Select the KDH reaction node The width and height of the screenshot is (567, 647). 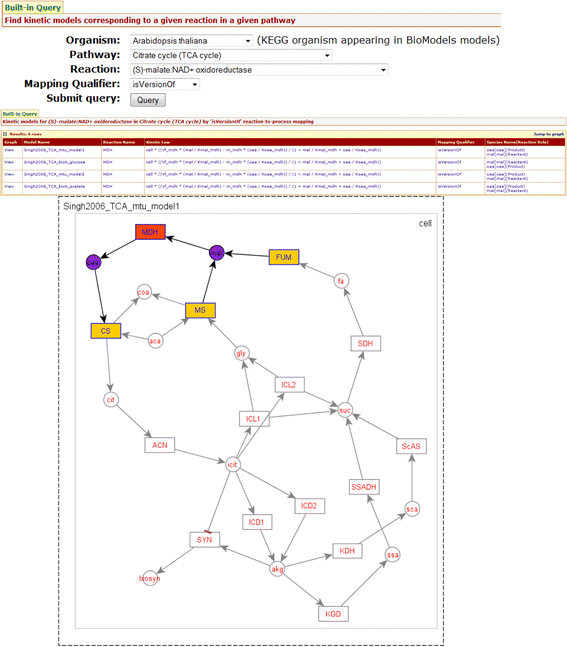[x=347, y=550]
